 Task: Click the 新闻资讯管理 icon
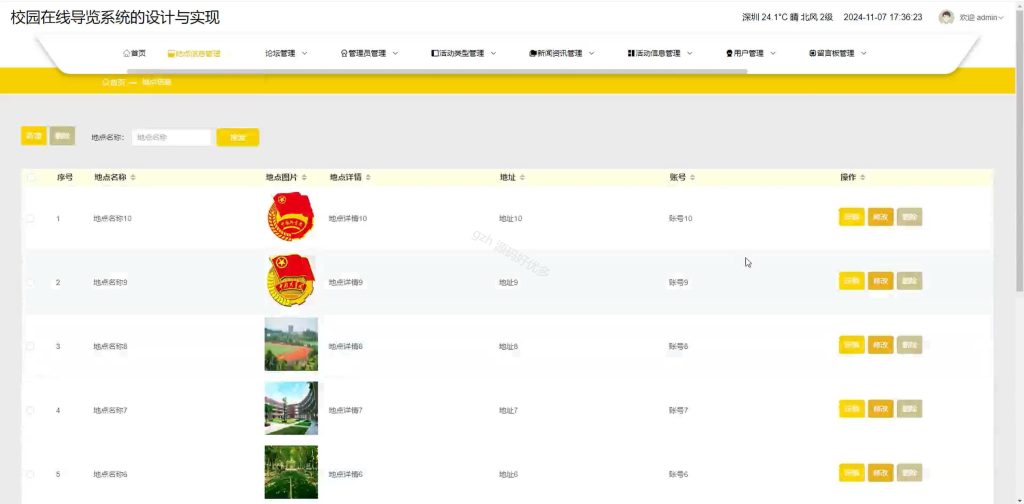533,54
